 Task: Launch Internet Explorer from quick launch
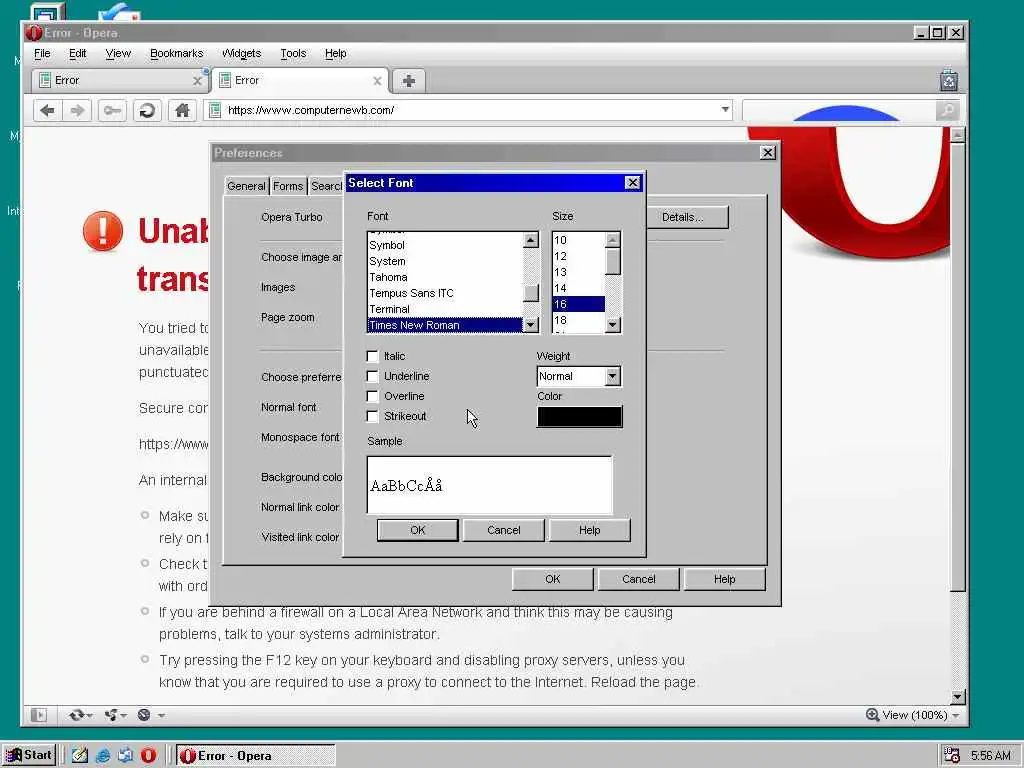[103, 756]
